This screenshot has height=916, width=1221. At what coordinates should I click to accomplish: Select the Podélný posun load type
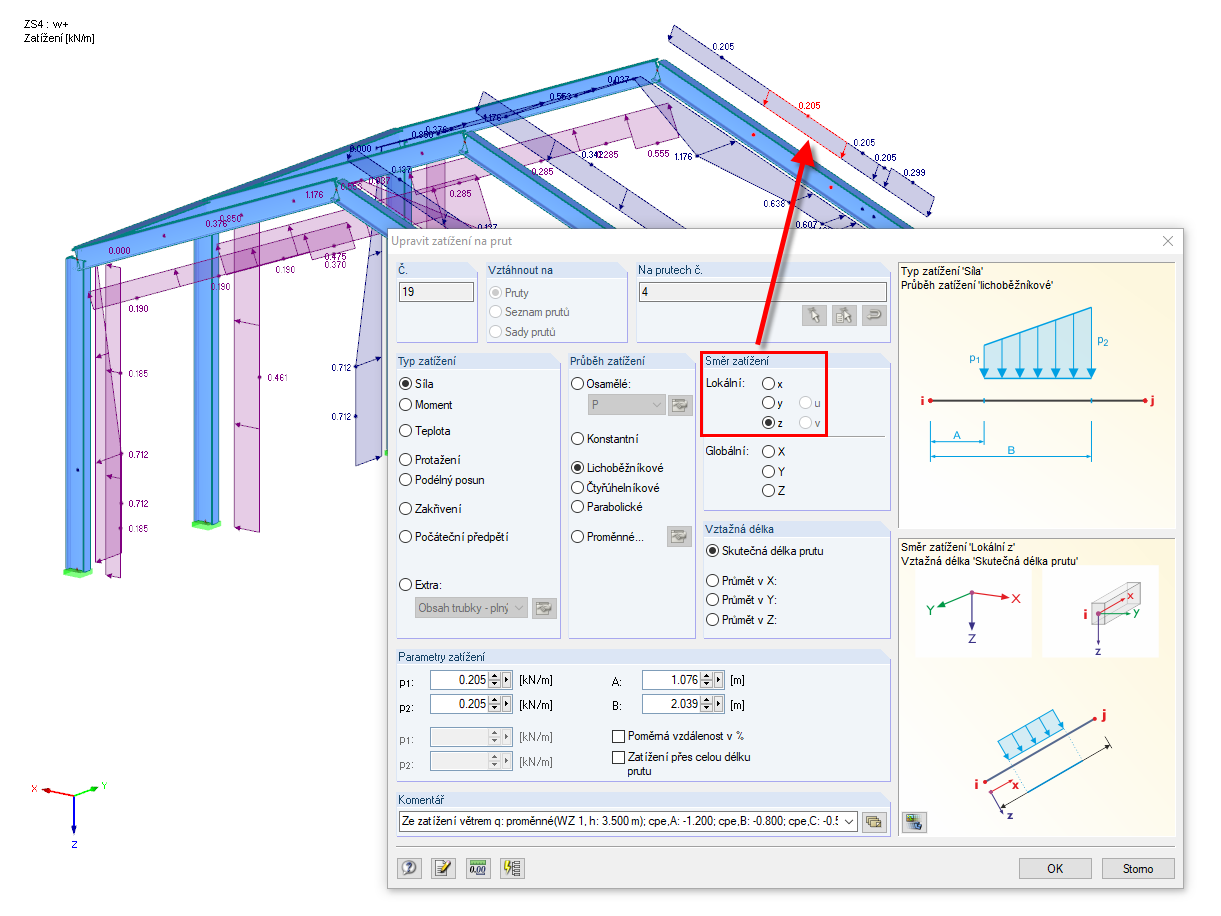(405, 480)
